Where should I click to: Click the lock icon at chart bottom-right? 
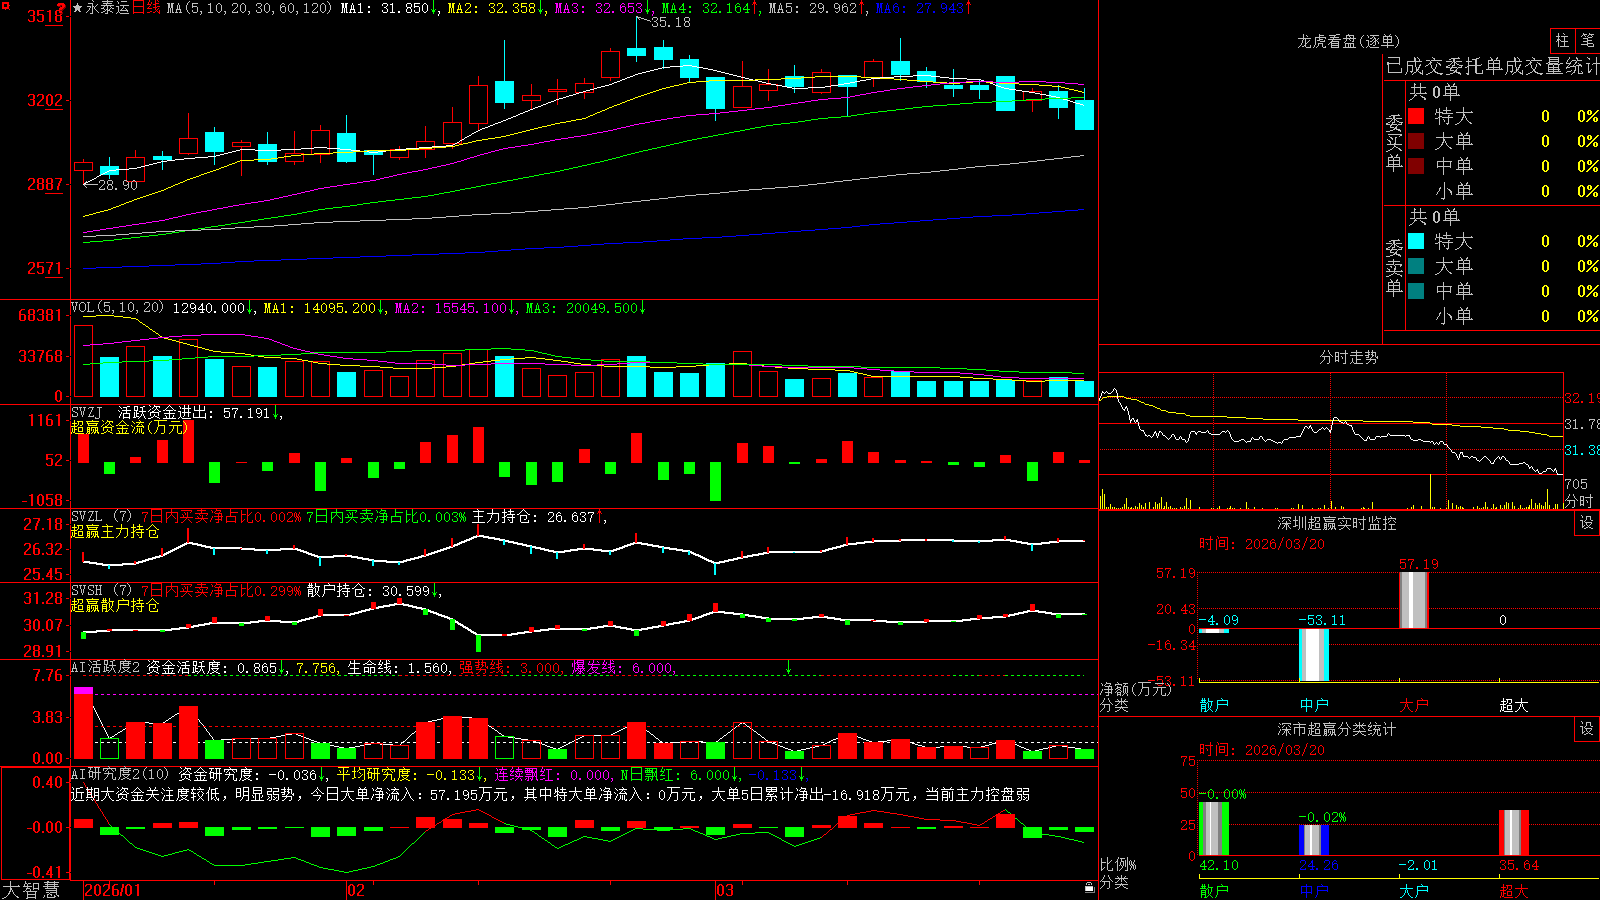(x=1090, y=888)
